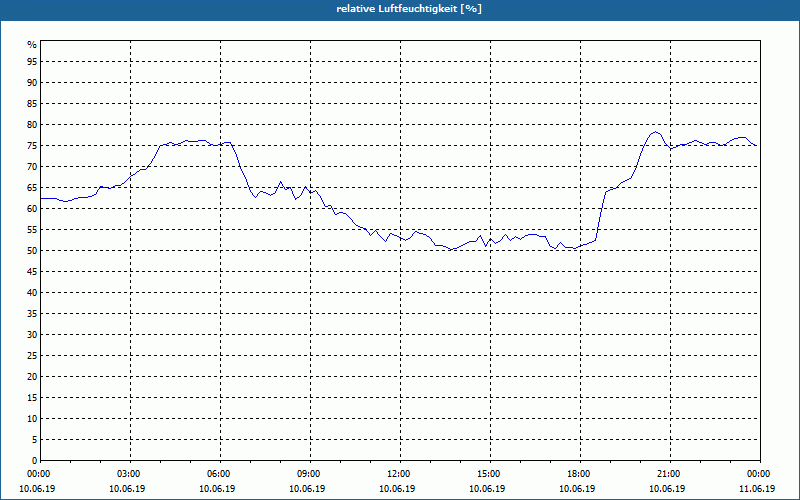Click the 90 y-axis label
This screenshot has width=800, height=500.
click(x=32, y=83)
